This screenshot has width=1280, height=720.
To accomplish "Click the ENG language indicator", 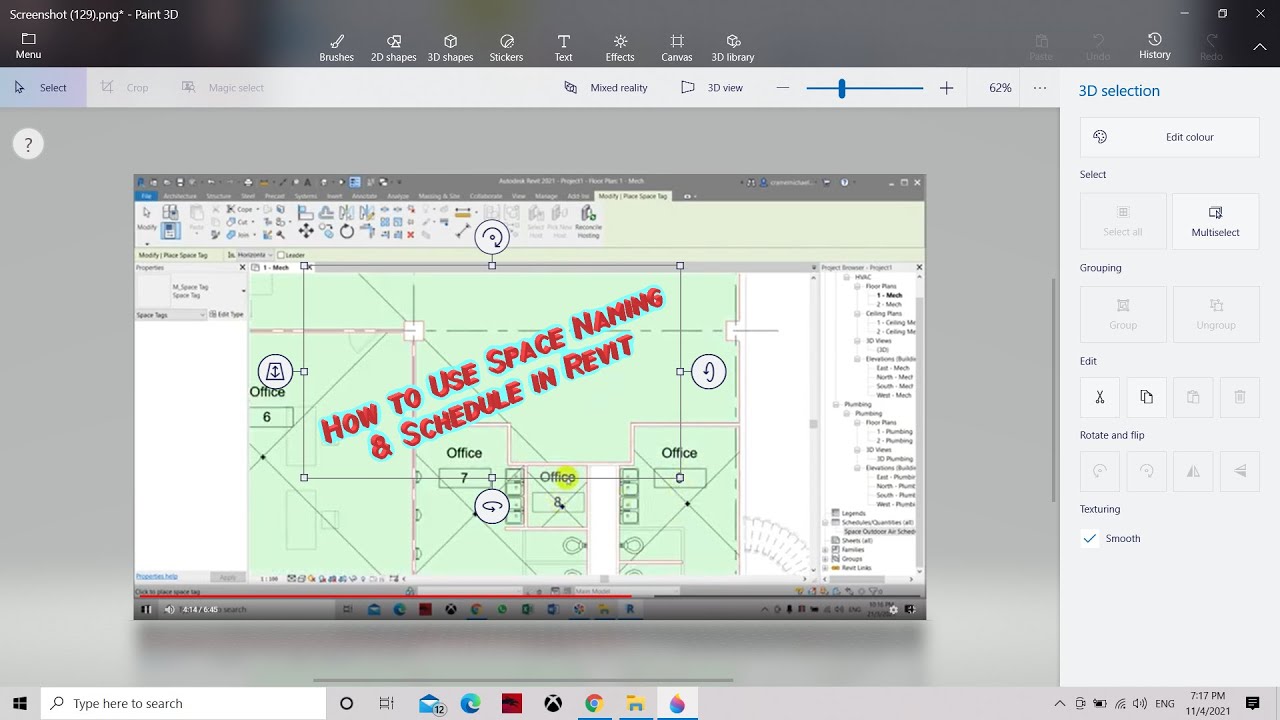I will tap(1164, 704).
